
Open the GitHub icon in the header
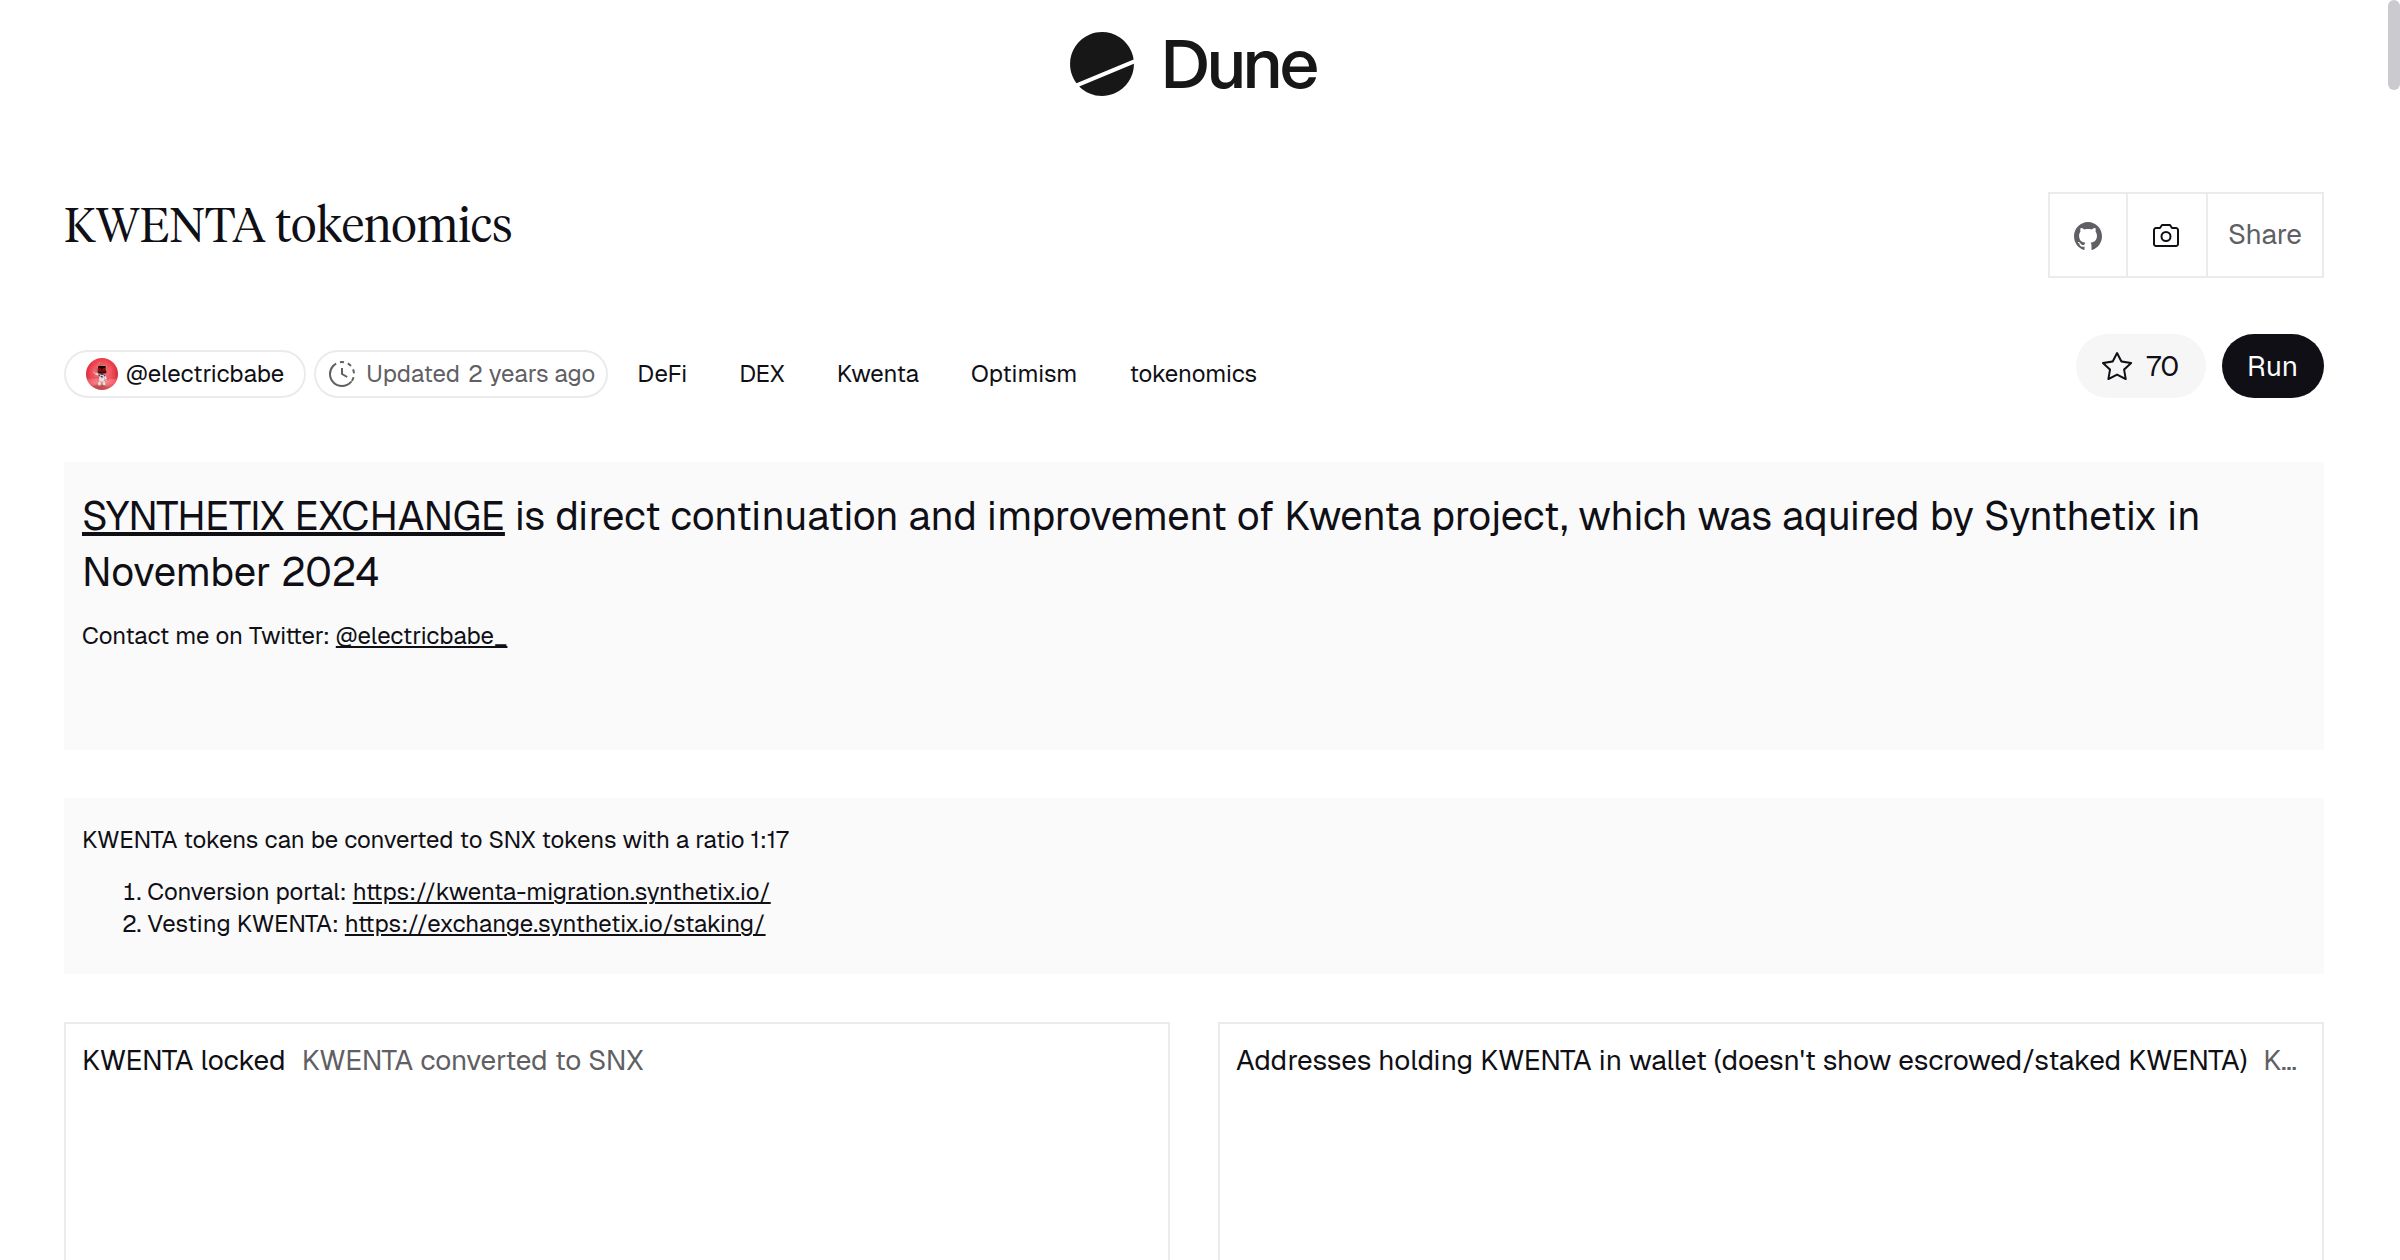pyautogui.click(x=2088, y=235)
